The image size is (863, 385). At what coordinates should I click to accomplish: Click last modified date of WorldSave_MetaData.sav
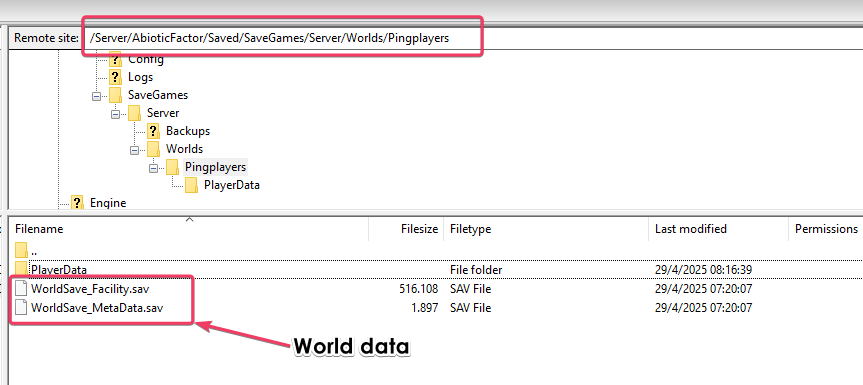pyautogui.click(x=703, y=308)
